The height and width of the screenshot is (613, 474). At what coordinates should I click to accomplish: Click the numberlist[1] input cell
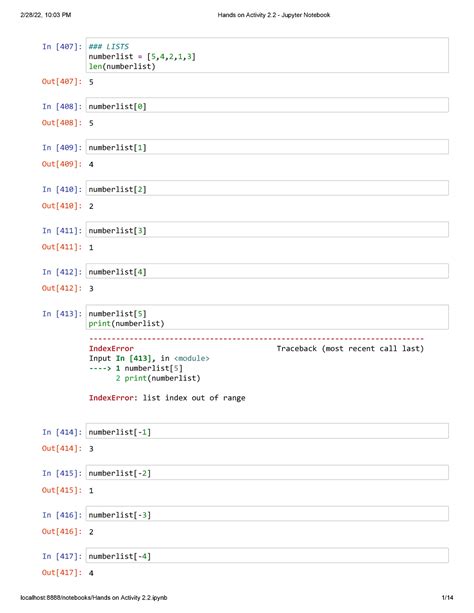point(267,147)
